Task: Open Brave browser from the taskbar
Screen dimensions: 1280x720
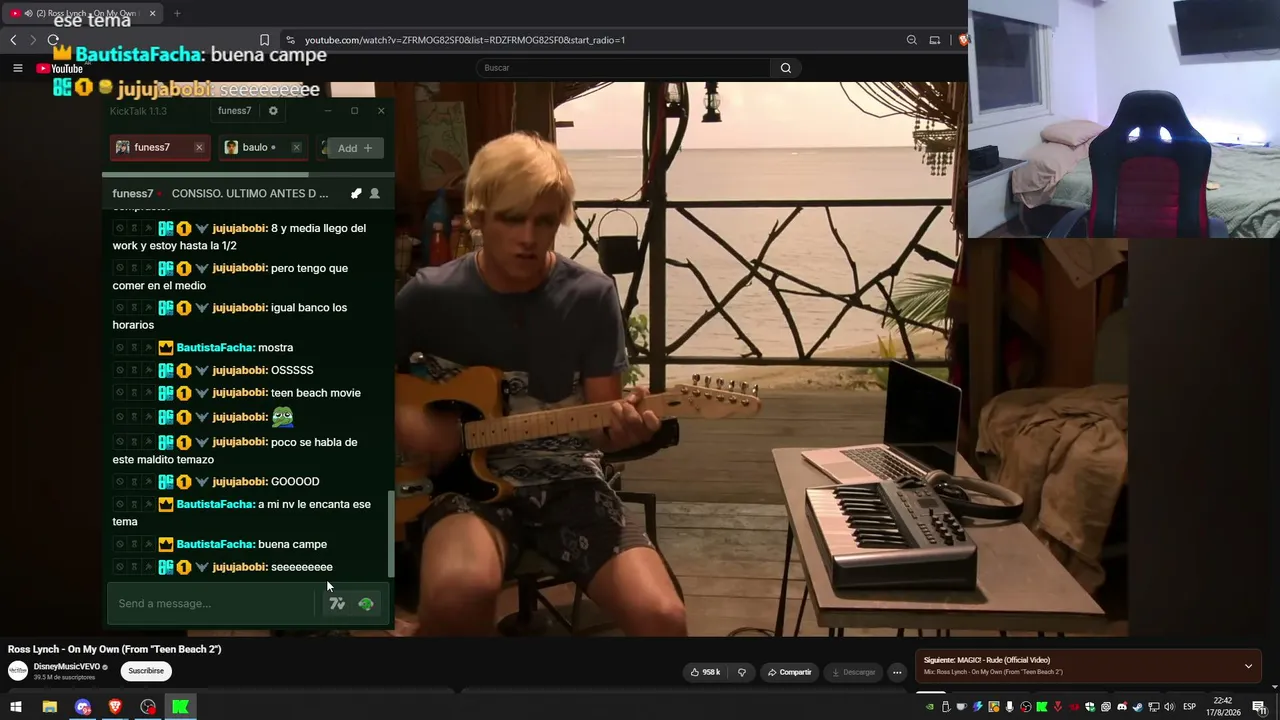Action: click(115, 707)
